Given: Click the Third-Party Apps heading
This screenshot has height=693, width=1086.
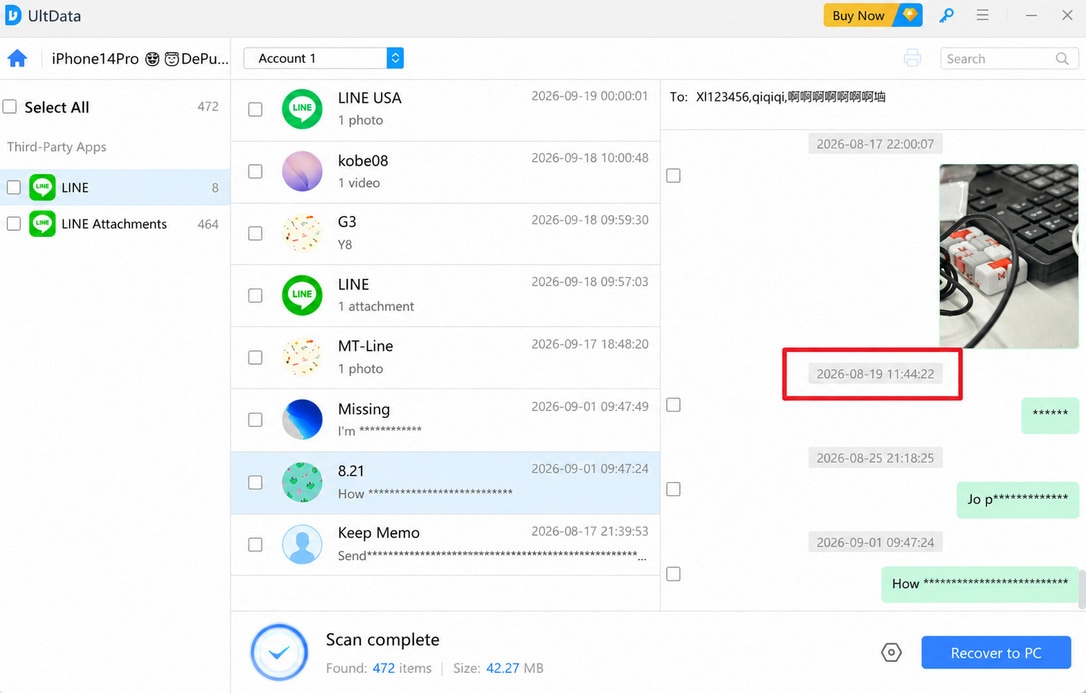Looking at the screenshot, I should (57, 147).
